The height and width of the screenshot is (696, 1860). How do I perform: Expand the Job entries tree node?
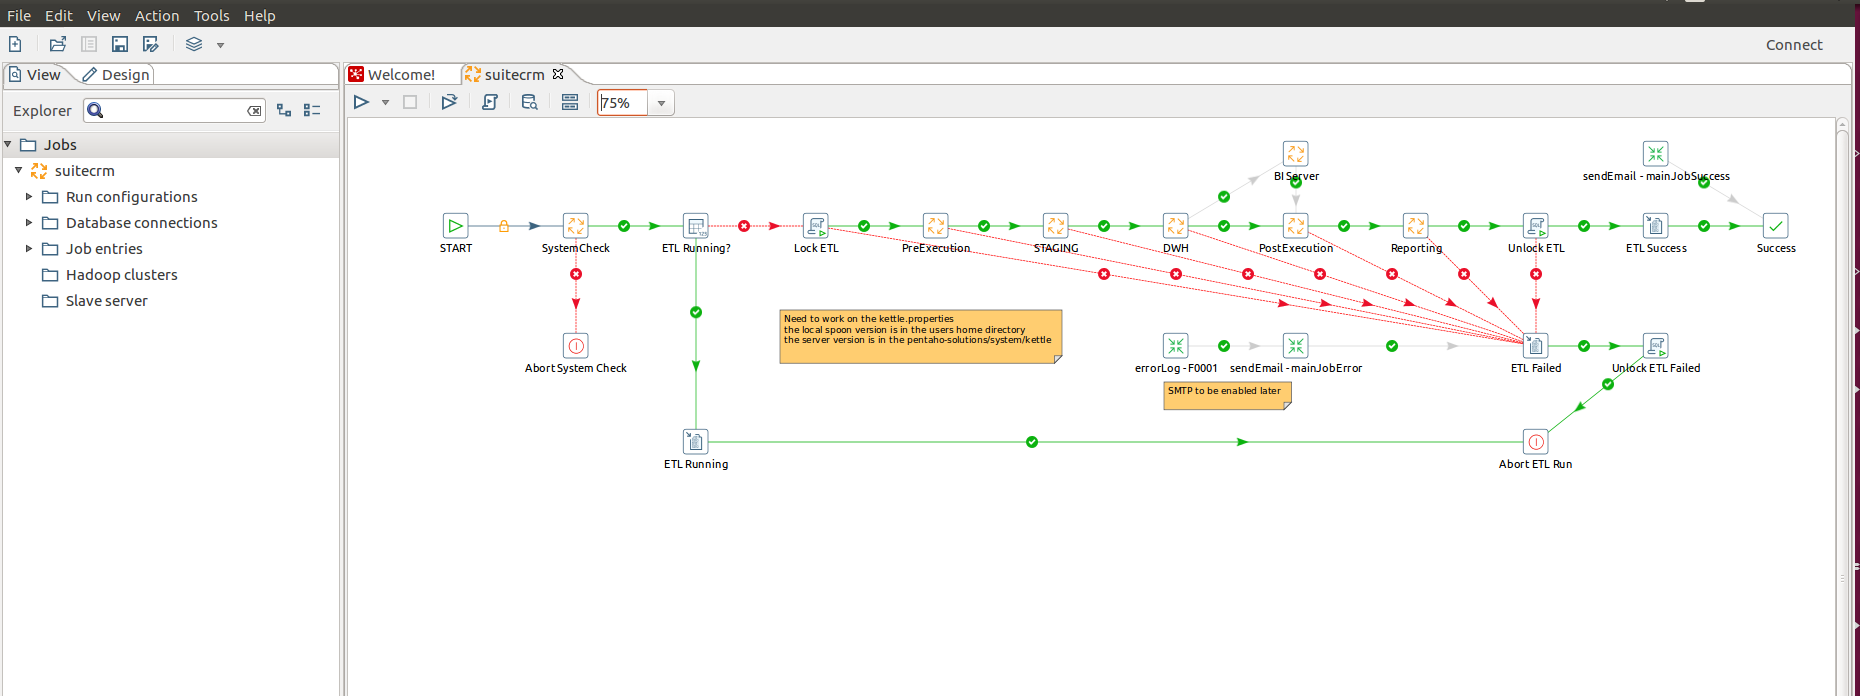[x=29, y=249]
